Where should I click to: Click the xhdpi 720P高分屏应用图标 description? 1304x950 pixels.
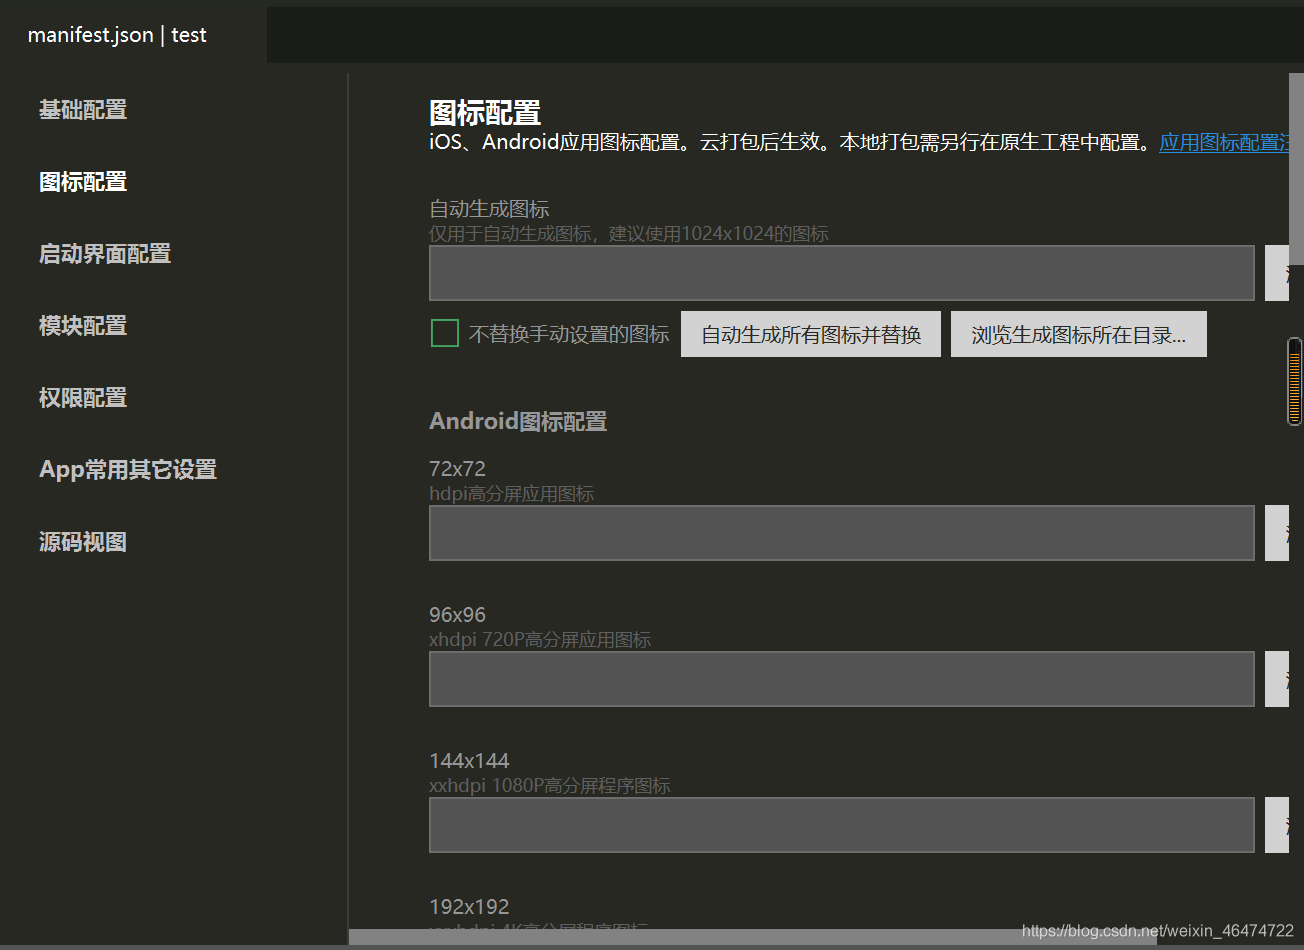tap(540, 639)
